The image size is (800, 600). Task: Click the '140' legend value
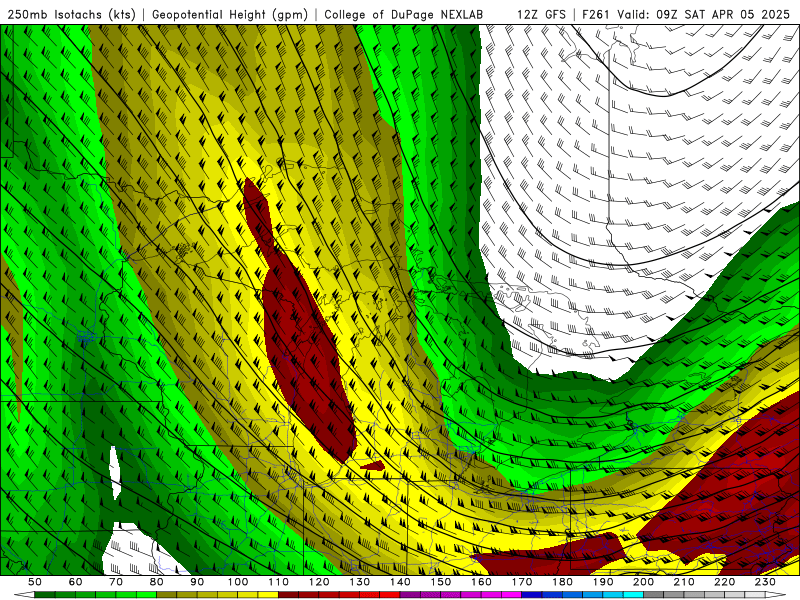coord(400,582)
